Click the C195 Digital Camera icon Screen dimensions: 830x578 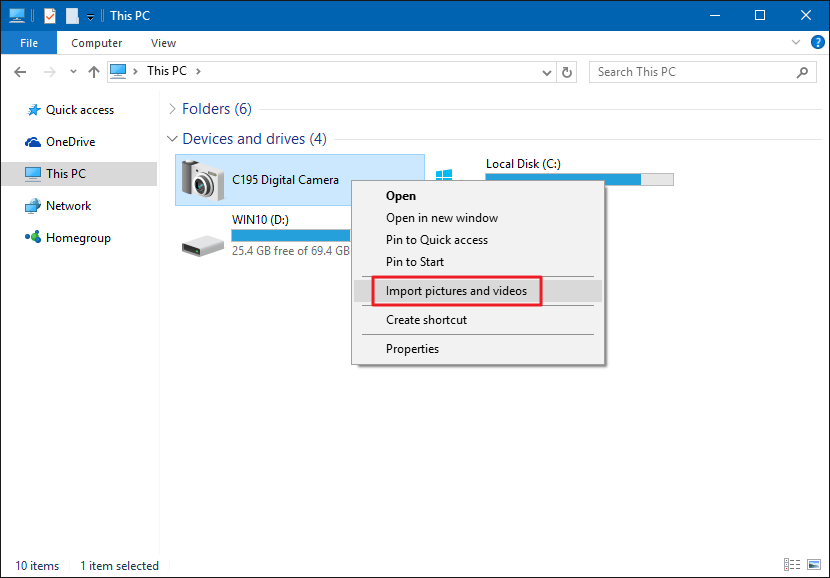pos(203,180)
